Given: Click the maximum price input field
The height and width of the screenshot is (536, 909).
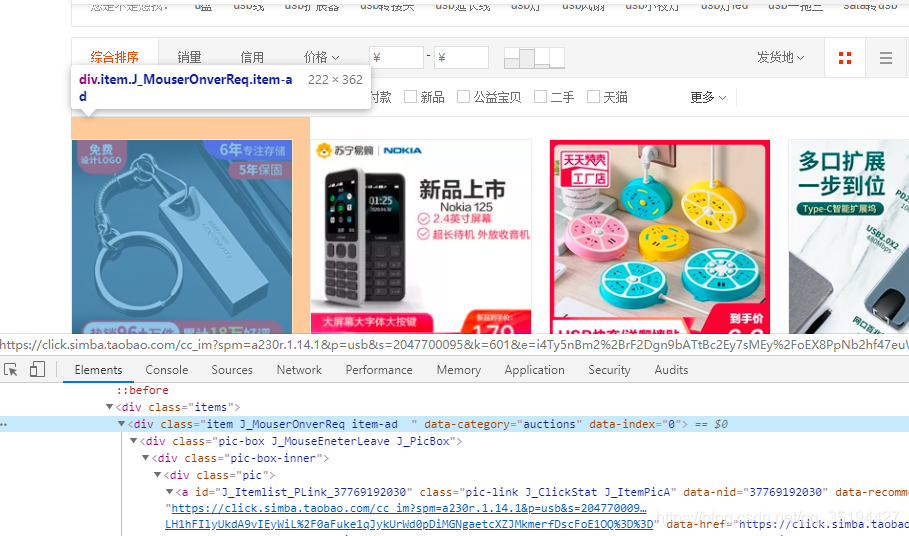Looking at the screenshot, I should (461, 57).
